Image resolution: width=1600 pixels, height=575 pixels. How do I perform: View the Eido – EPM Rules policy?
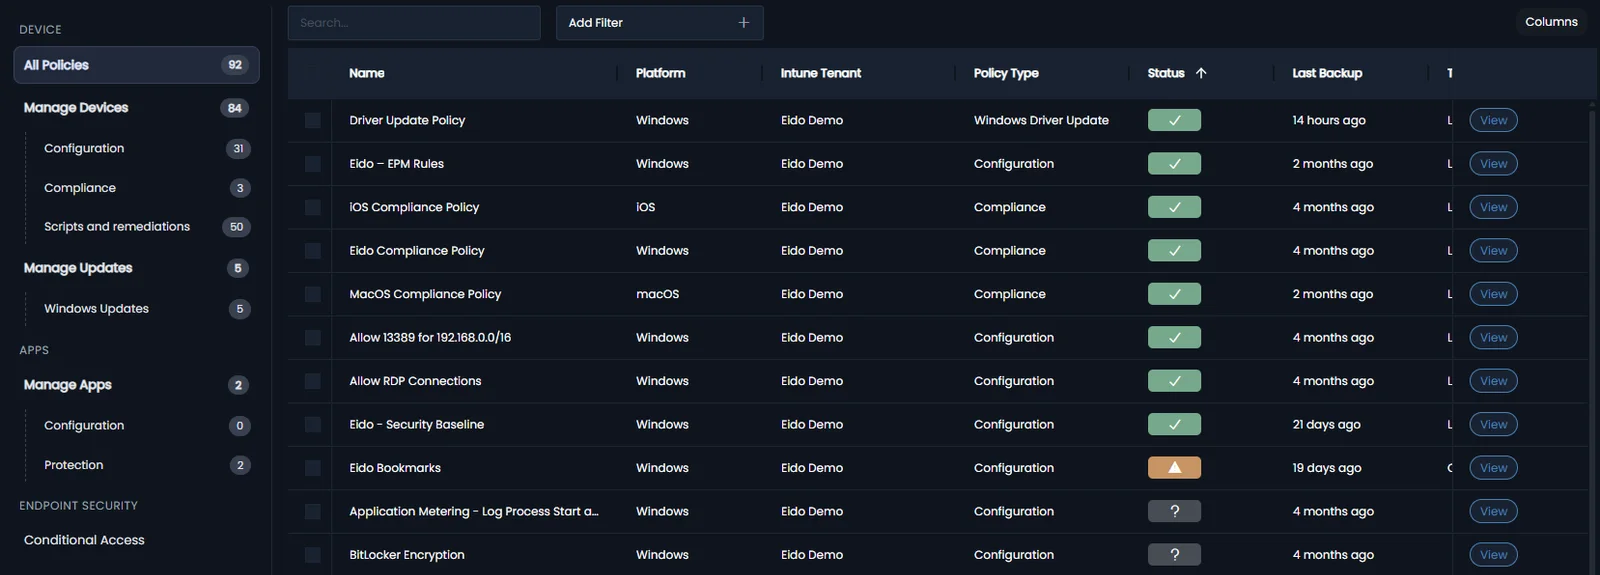1493,164
